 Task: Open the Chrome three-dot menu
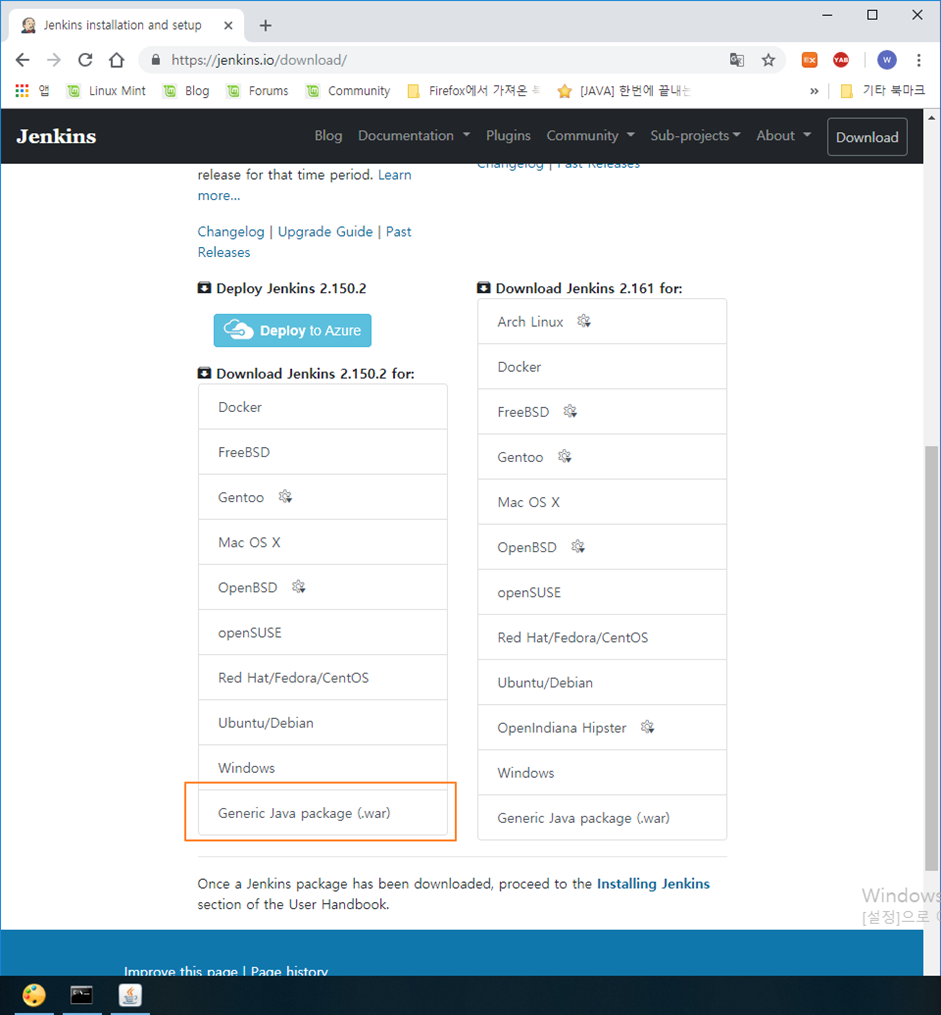918,60
